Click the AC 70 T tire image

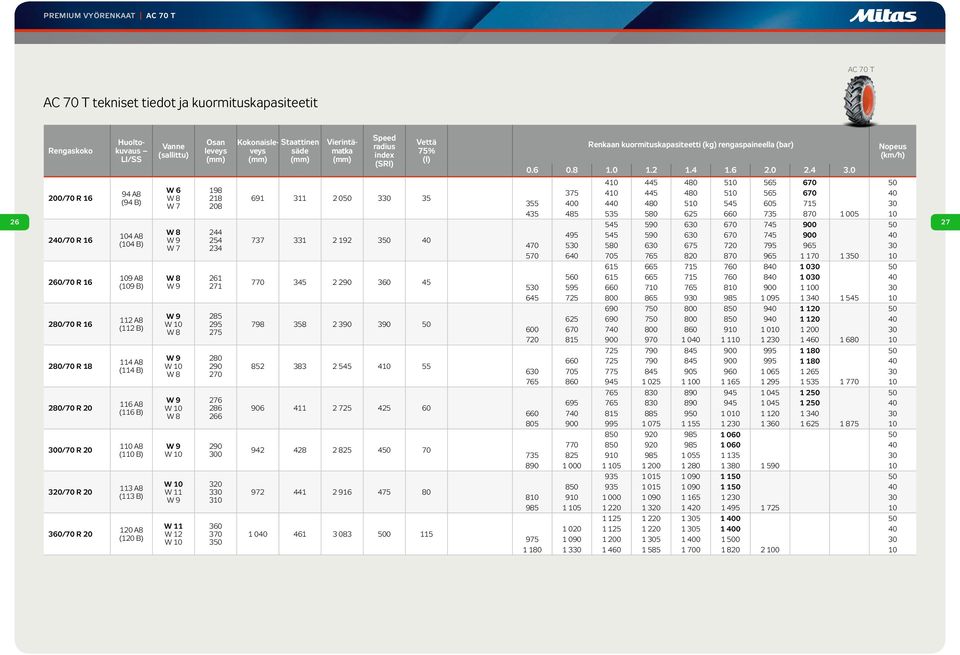click(860, 100)
